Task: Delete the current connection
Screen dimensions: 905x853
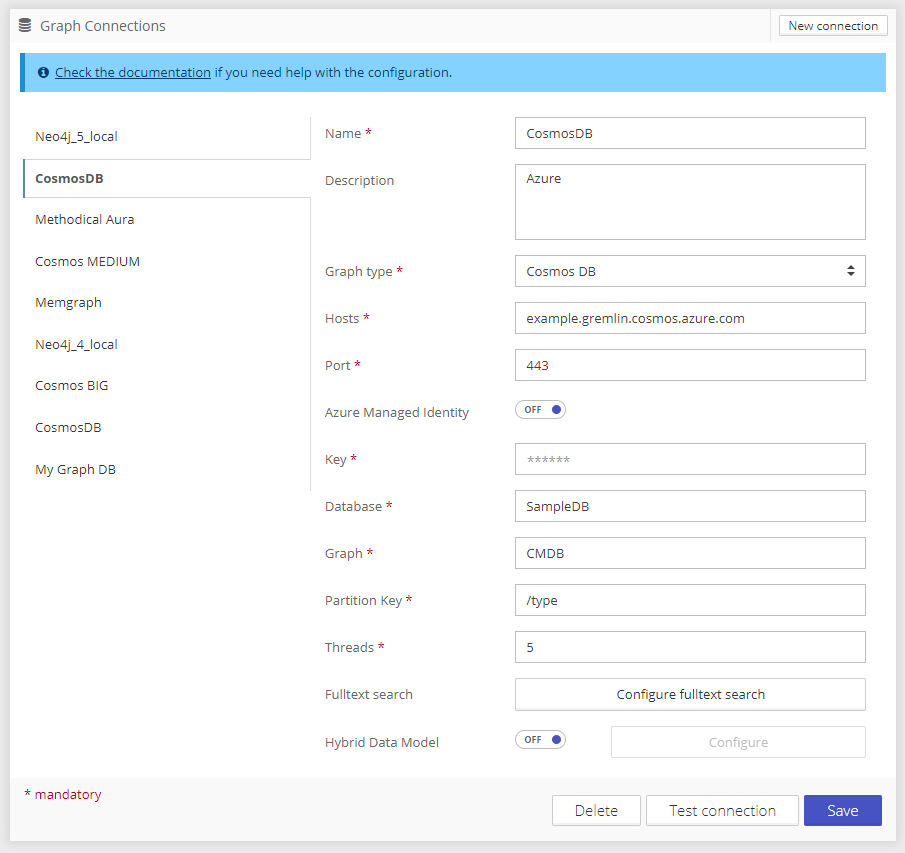Action: [596, 811]
